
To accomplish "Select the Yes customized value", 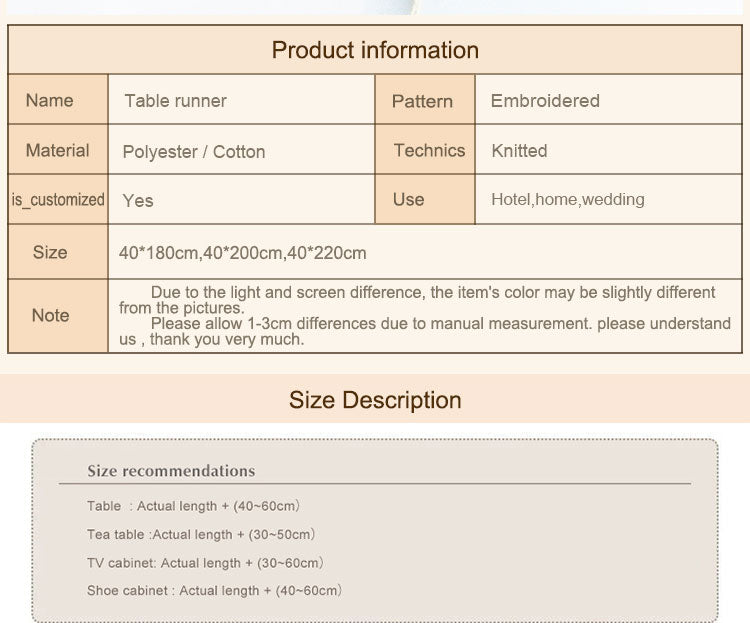I will tap(138, 201).
